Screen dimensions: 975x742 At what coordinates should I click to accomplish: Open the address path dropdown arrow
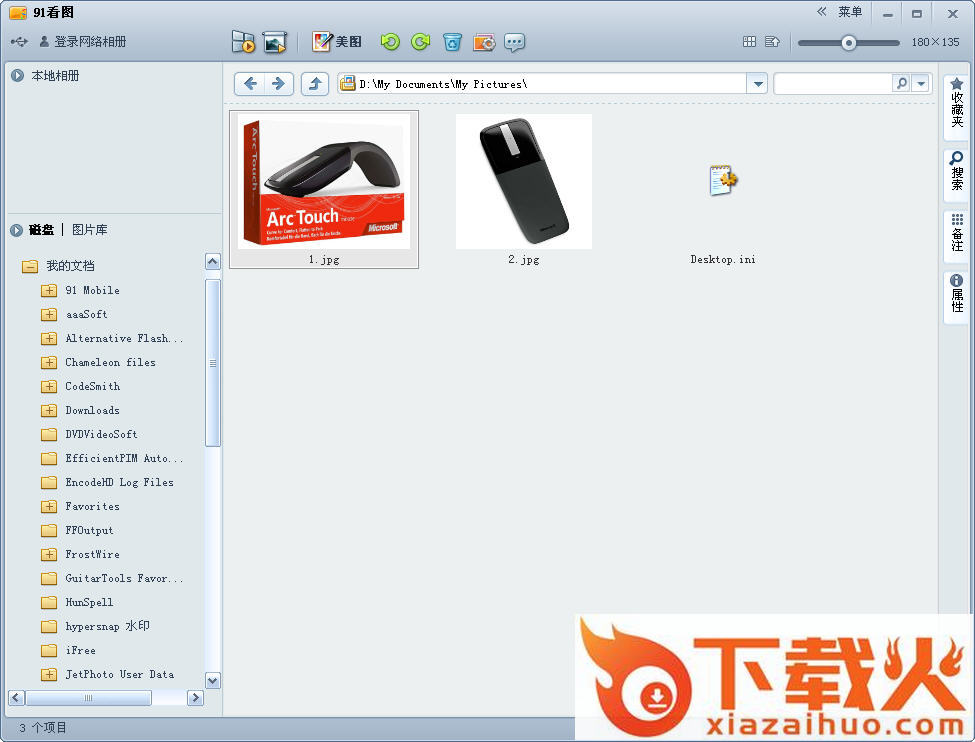(x=757, y=83)
